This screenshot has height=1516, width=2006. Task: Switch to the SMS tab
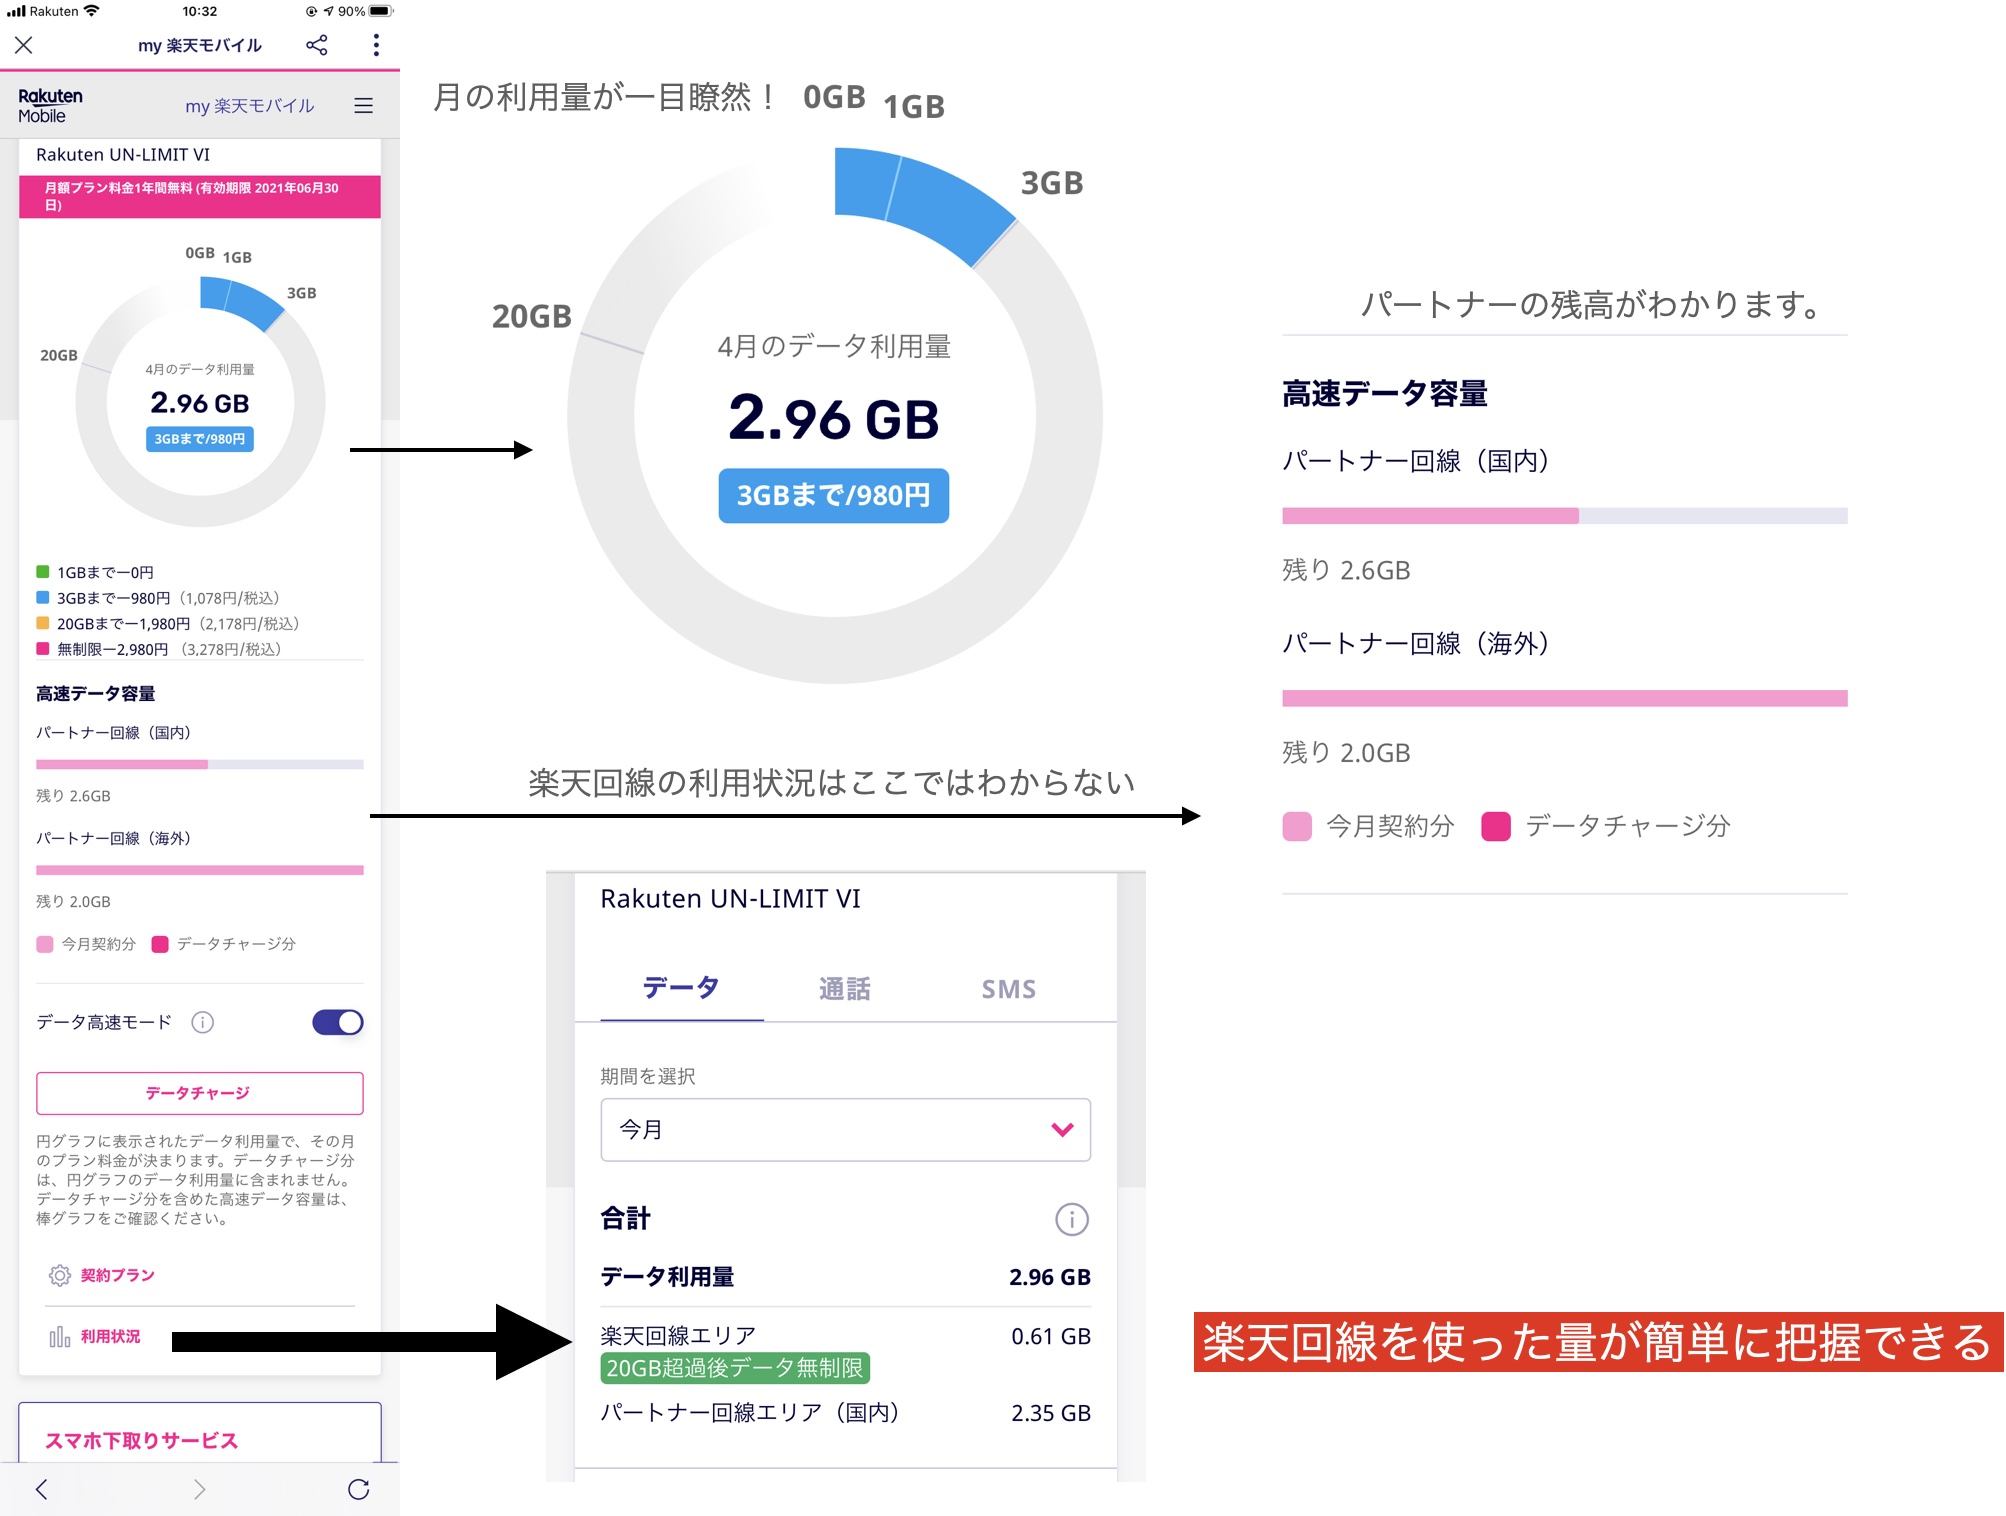pyautogui.click(x=1008, y=988)
